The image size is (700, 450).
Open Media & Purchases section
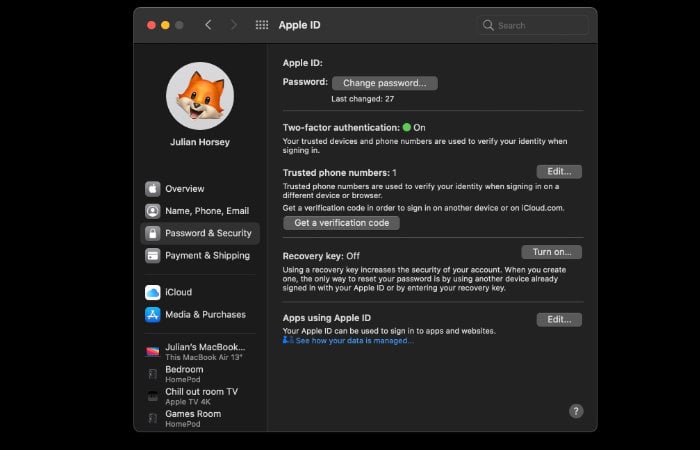pyautogui.click(x=200, y=315)
